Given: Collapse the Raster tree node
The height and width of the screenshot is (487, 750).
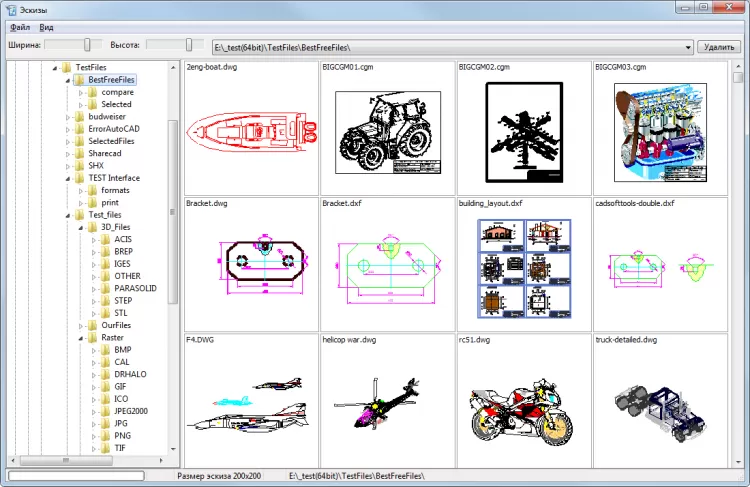Looking at the screenshot, I should click(81, 338).
